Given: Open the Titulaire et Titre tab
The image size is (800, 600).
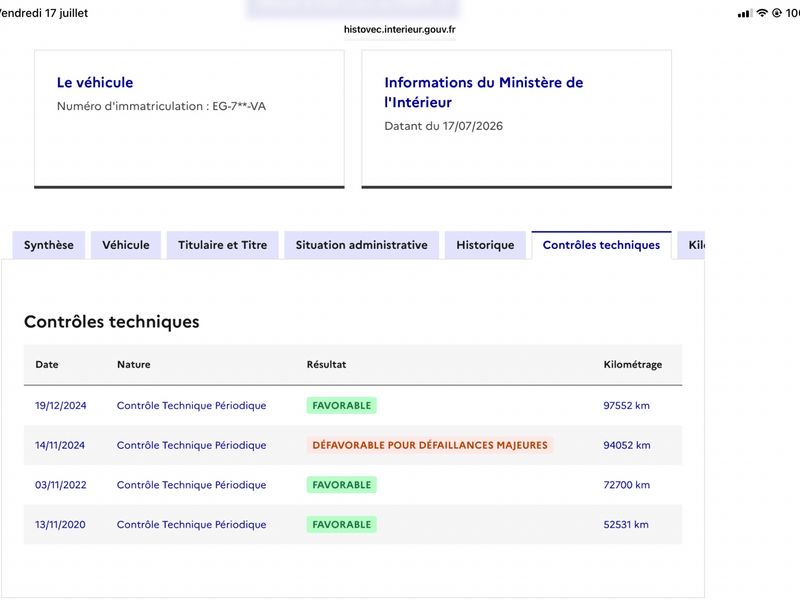Looking at the screenshot, I should click(x=222, y=245).
